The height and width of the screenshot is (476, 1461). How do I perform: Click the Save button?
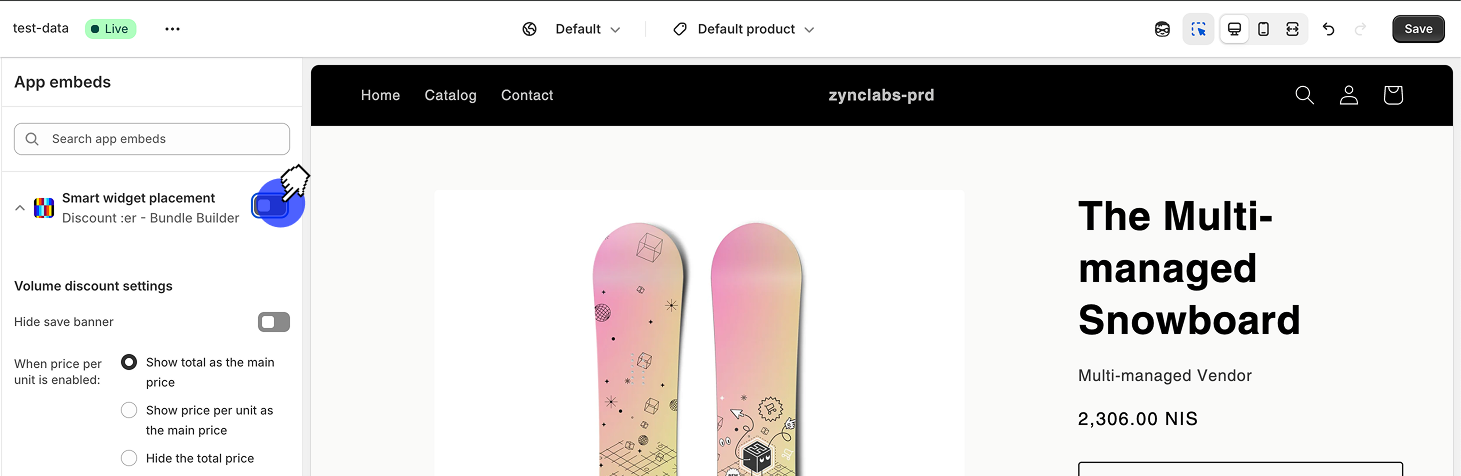[x=1418, y=29]
